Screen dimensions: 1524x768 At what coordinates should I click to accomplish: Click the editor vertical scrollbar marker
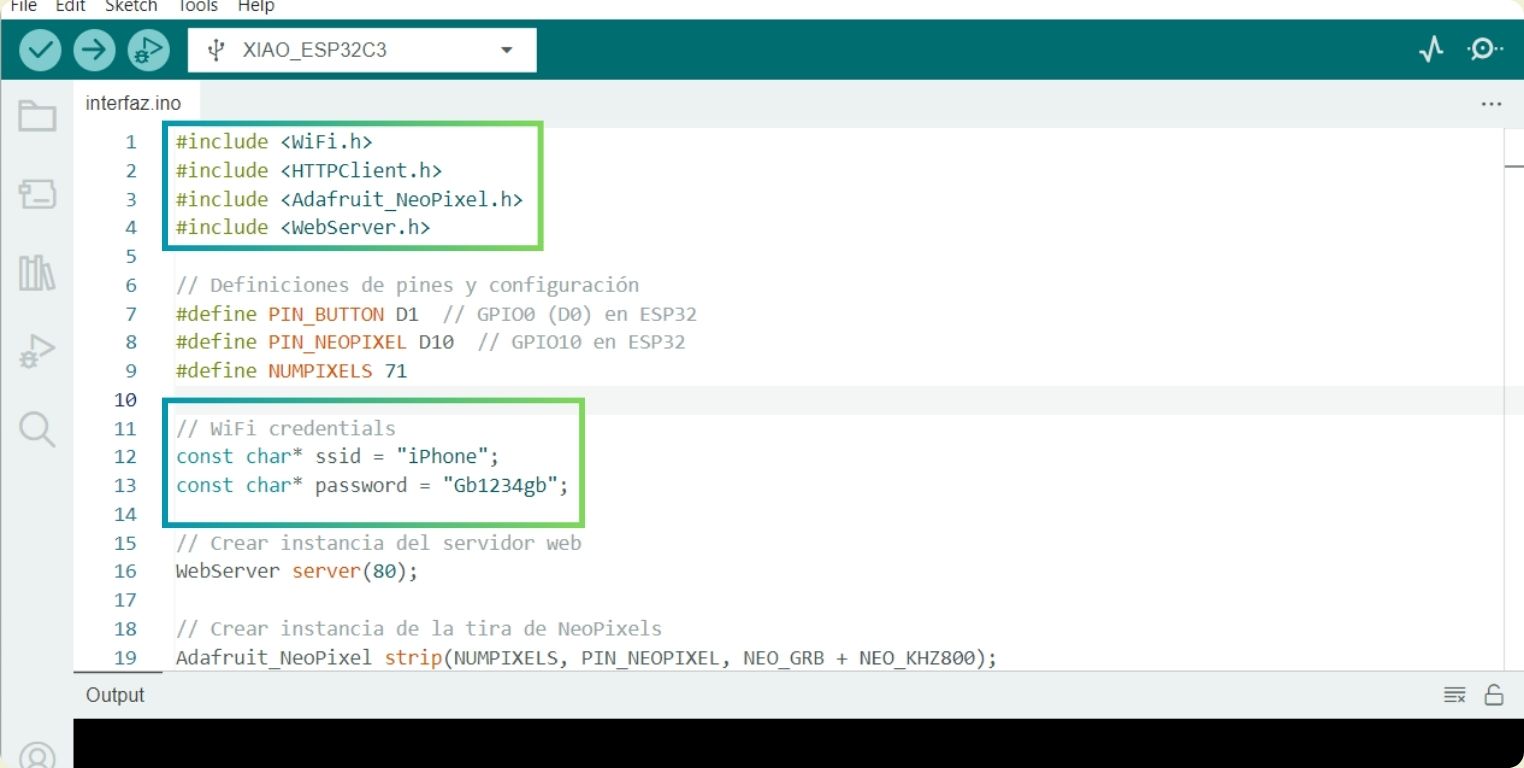[x=1514, y=167]
